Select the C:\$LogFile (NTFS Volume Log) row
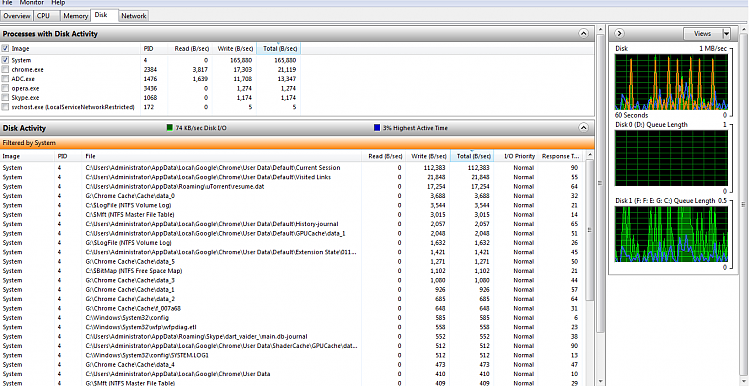The width and height of the screenshot is (750, 386). (x=292, y=205)
